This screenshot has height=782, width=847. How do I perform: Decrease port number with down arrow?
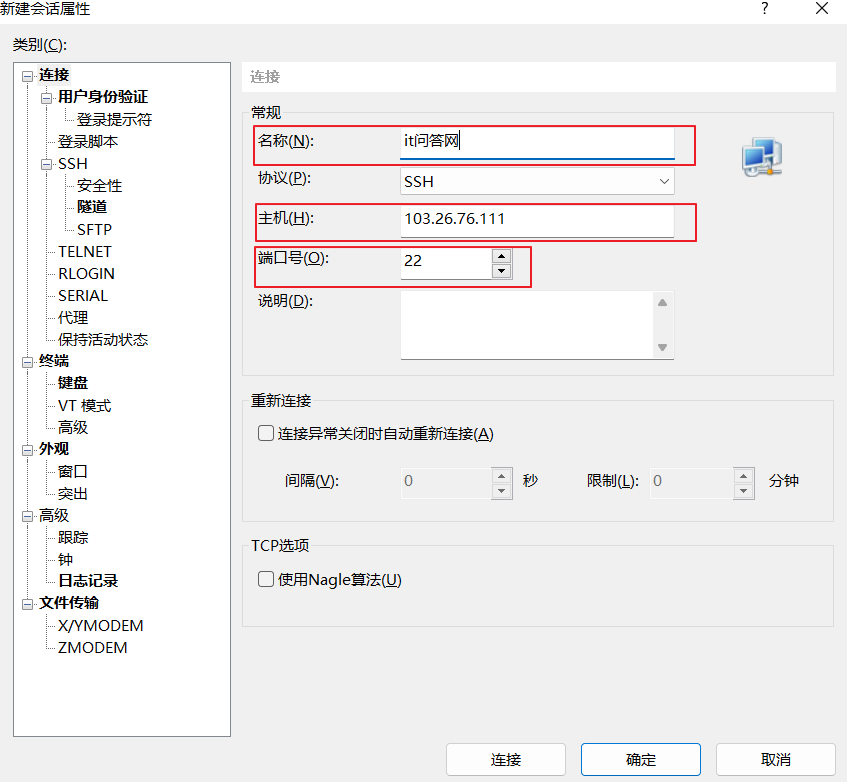point(501,271)
